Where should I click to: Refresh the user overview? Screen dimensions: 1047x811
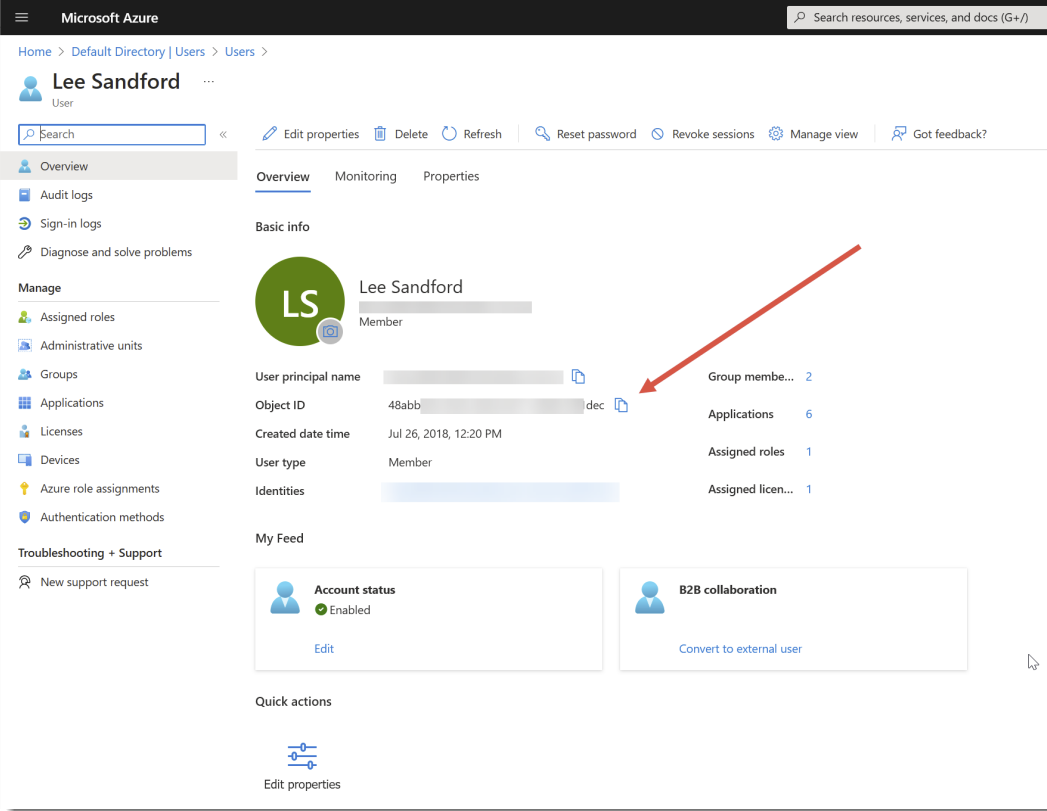point(472,134)
